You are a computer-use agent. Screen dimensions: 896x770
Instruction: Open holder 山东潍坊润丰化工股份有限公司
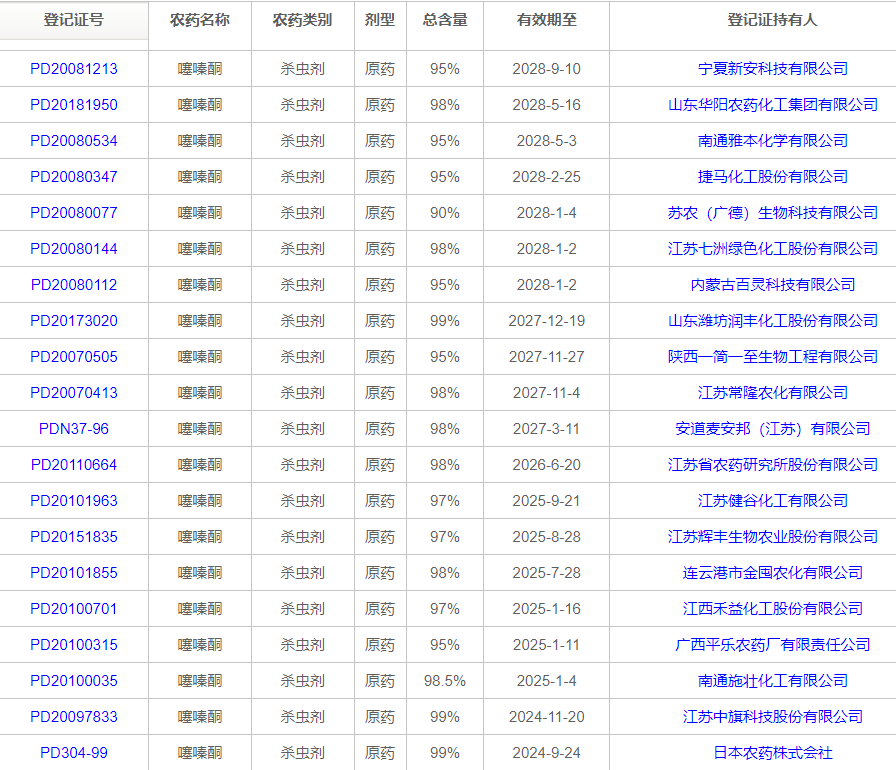(x=773, y=321)
